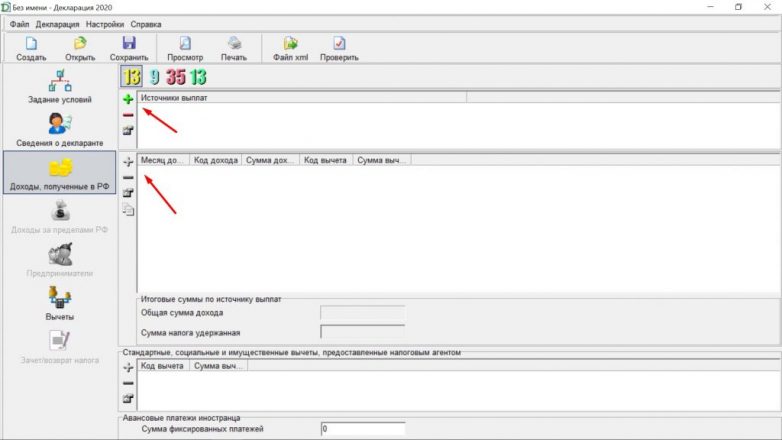The width and height of the screenshot is (782, 440).
Task: Print declaration with Печать icon
Action: click(234, 47)
